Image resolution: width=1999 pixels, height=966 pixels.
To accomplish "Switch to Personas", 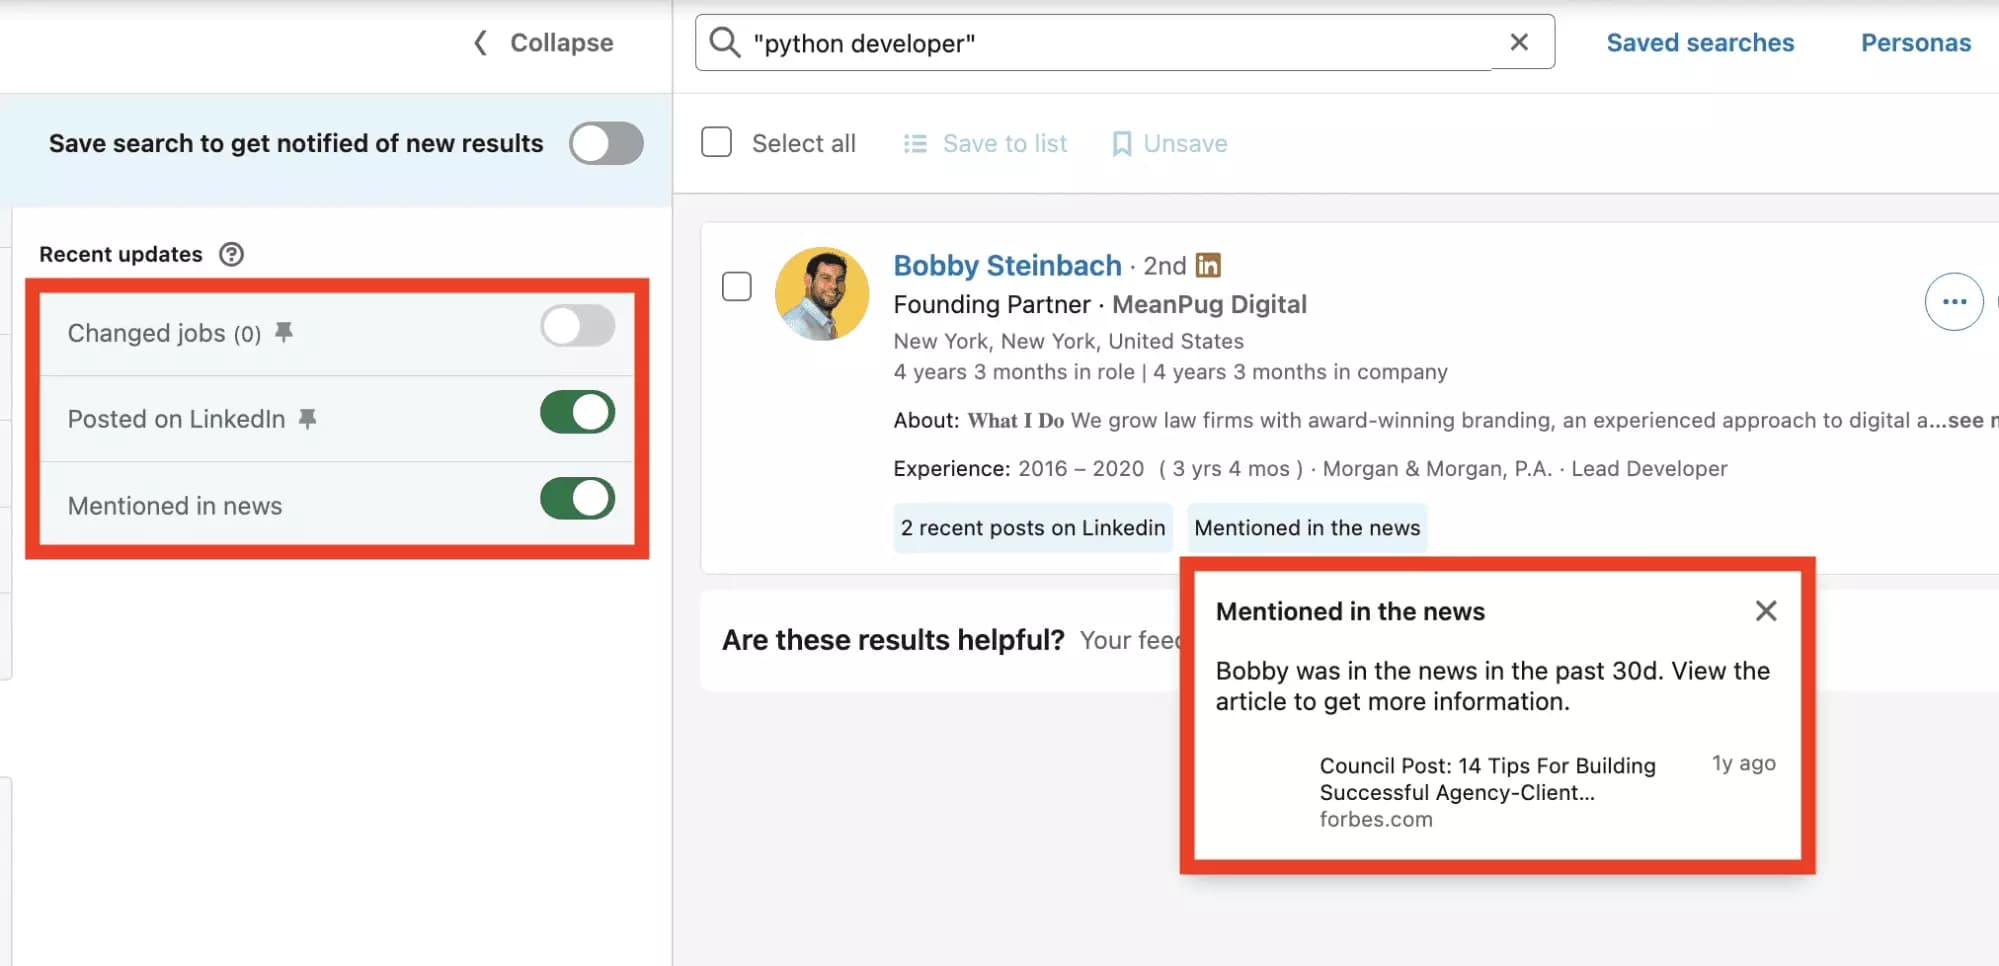I will (x=1914, y=42).
